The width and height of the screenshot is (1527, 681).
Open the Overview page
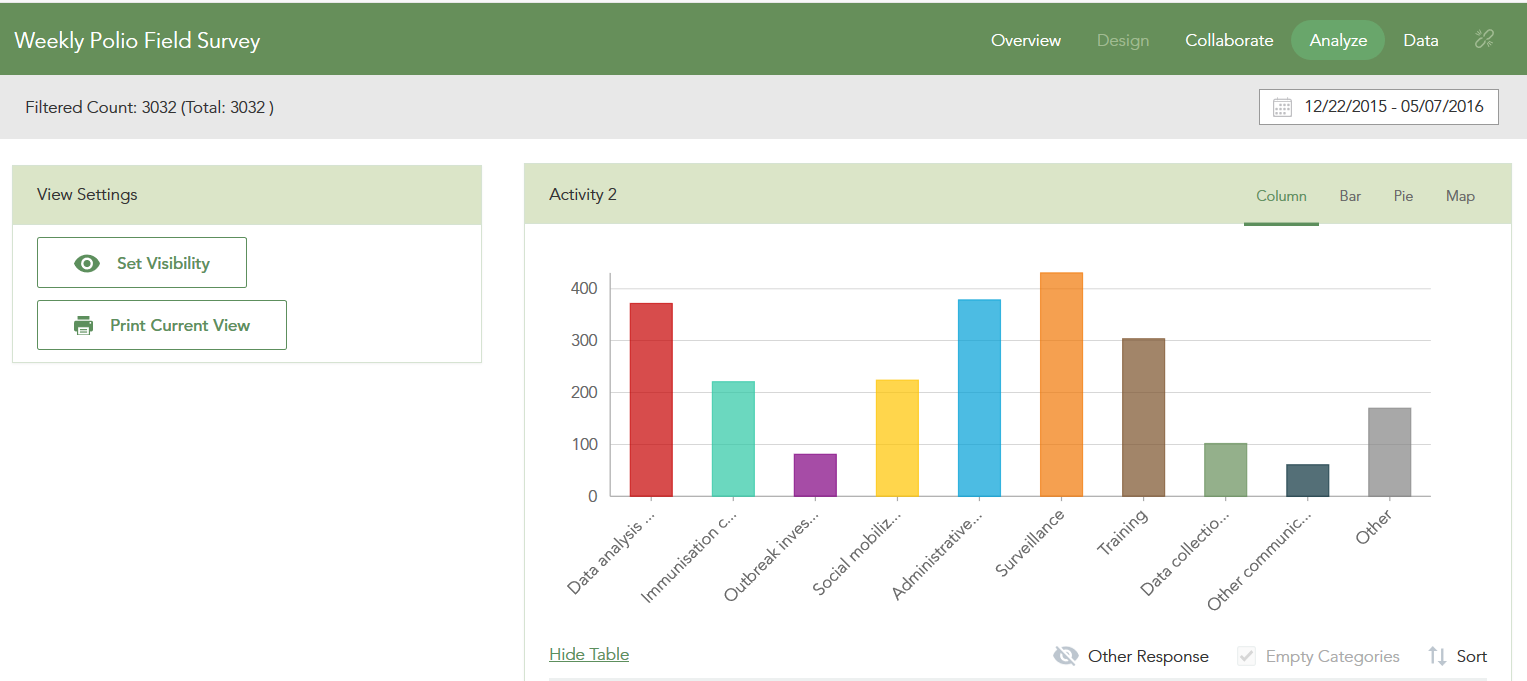[x=1026, y=40]
